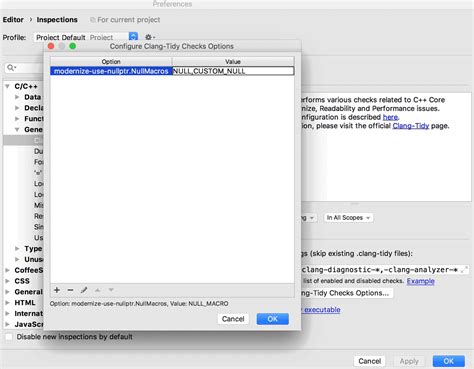The width and height of the screenshot is (474, 369).
Task: Click the clang-diagnostic checks text field
Action: 385,270
